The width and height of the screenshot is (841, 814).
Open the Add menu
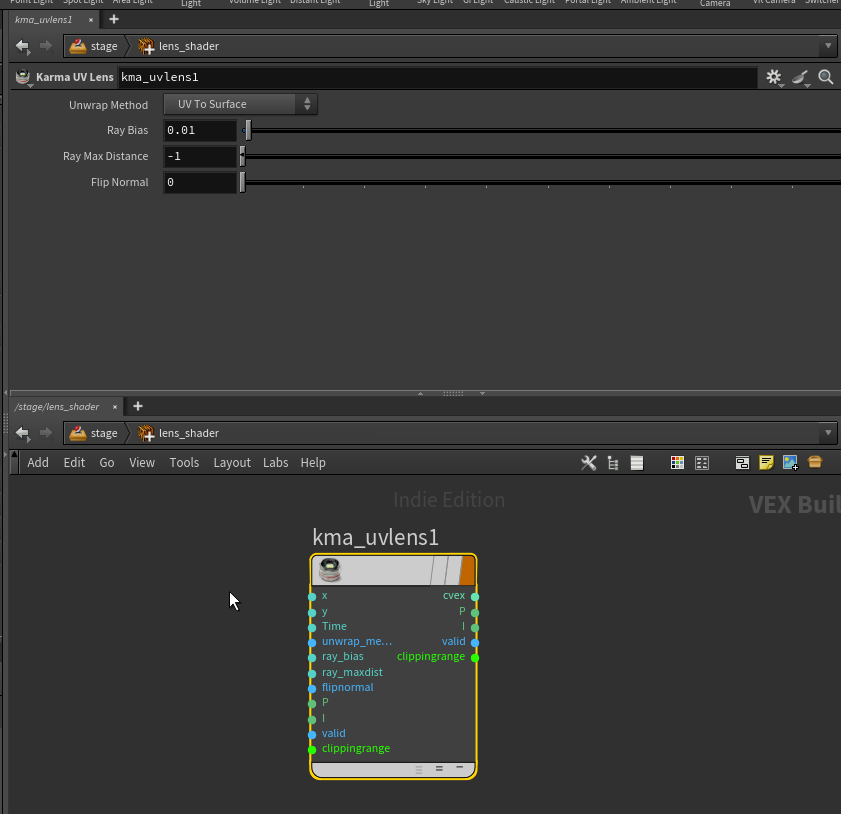coord(38,462)
